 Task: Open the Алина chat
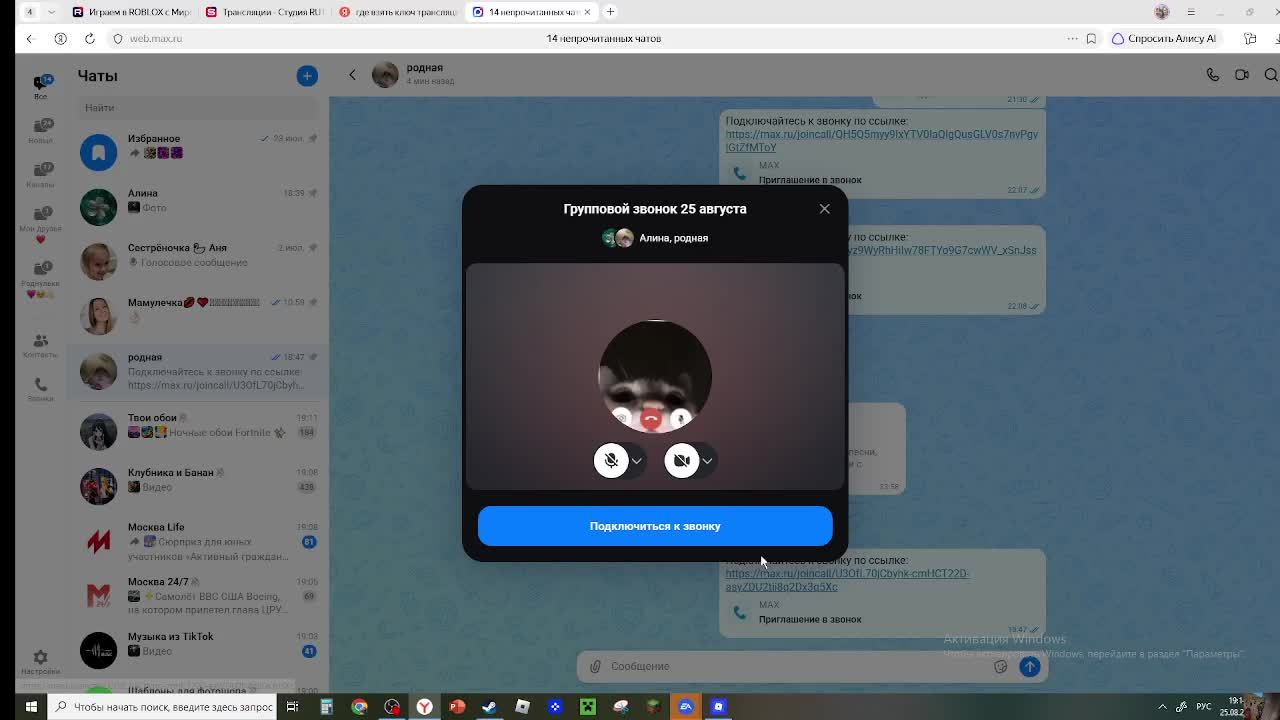[198, 207]
